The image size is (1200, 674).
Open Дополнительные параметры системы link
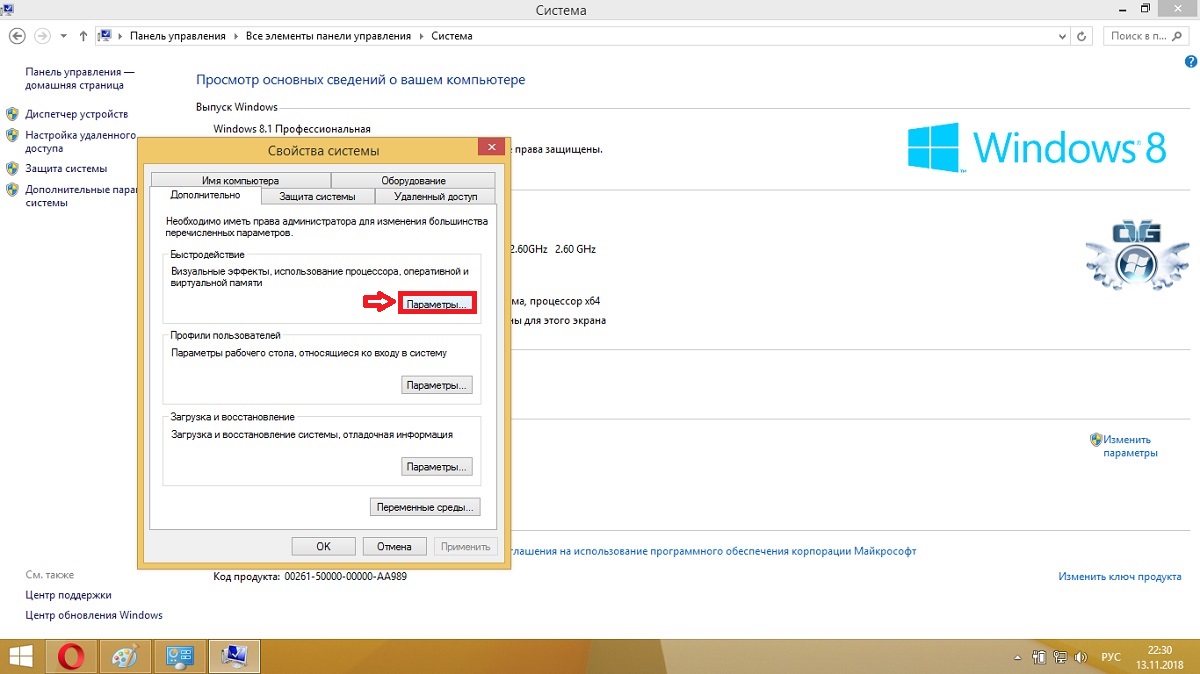click(x=80, y=195)
